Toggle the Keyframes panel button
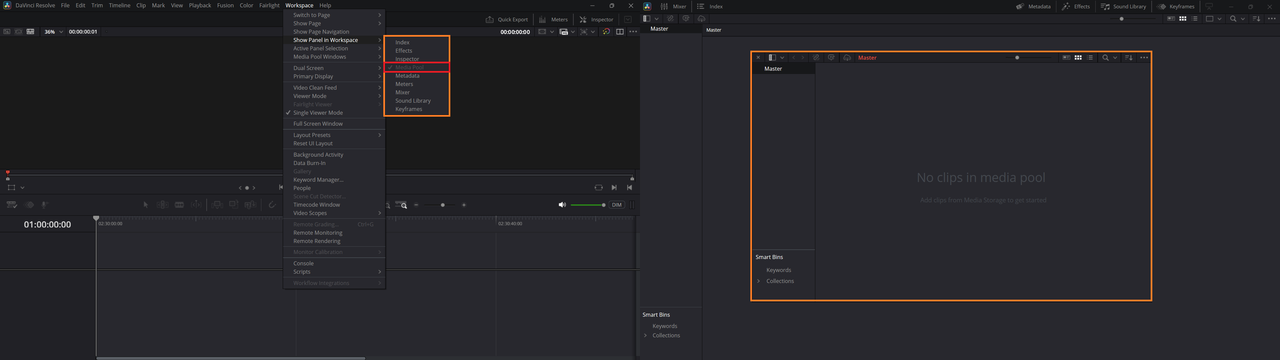The width and height of the screenshot is (1280, 360). point(1176,6)
